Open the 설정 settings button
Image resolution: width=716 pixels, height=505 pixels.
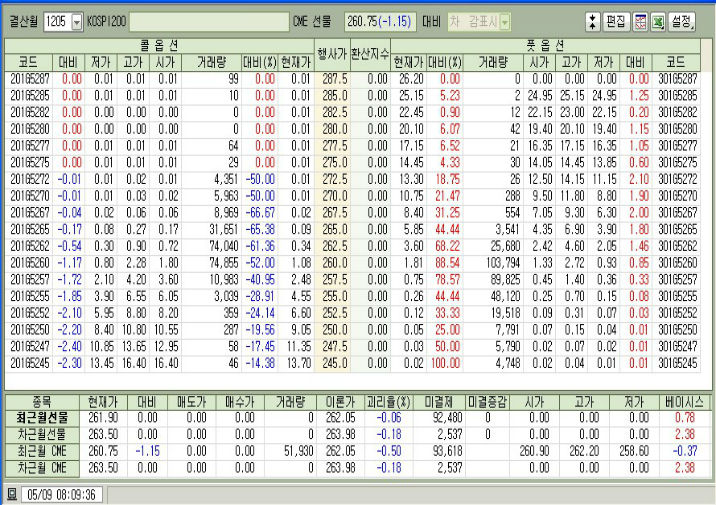[x=683, y=21]
